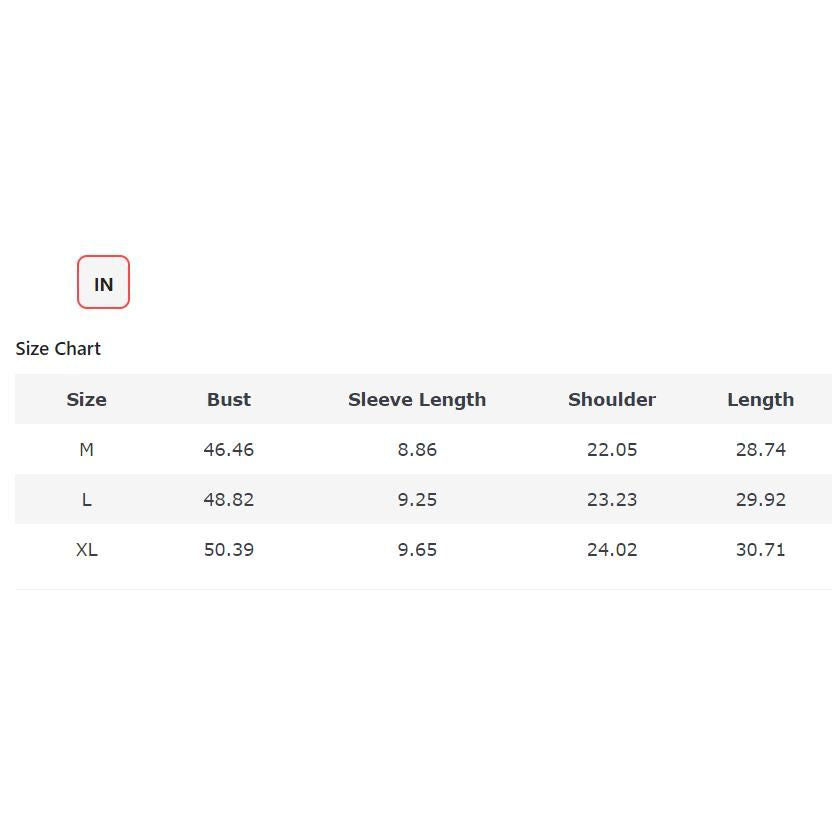Select the Shoulder column header
838x838 pixels.
612,400
